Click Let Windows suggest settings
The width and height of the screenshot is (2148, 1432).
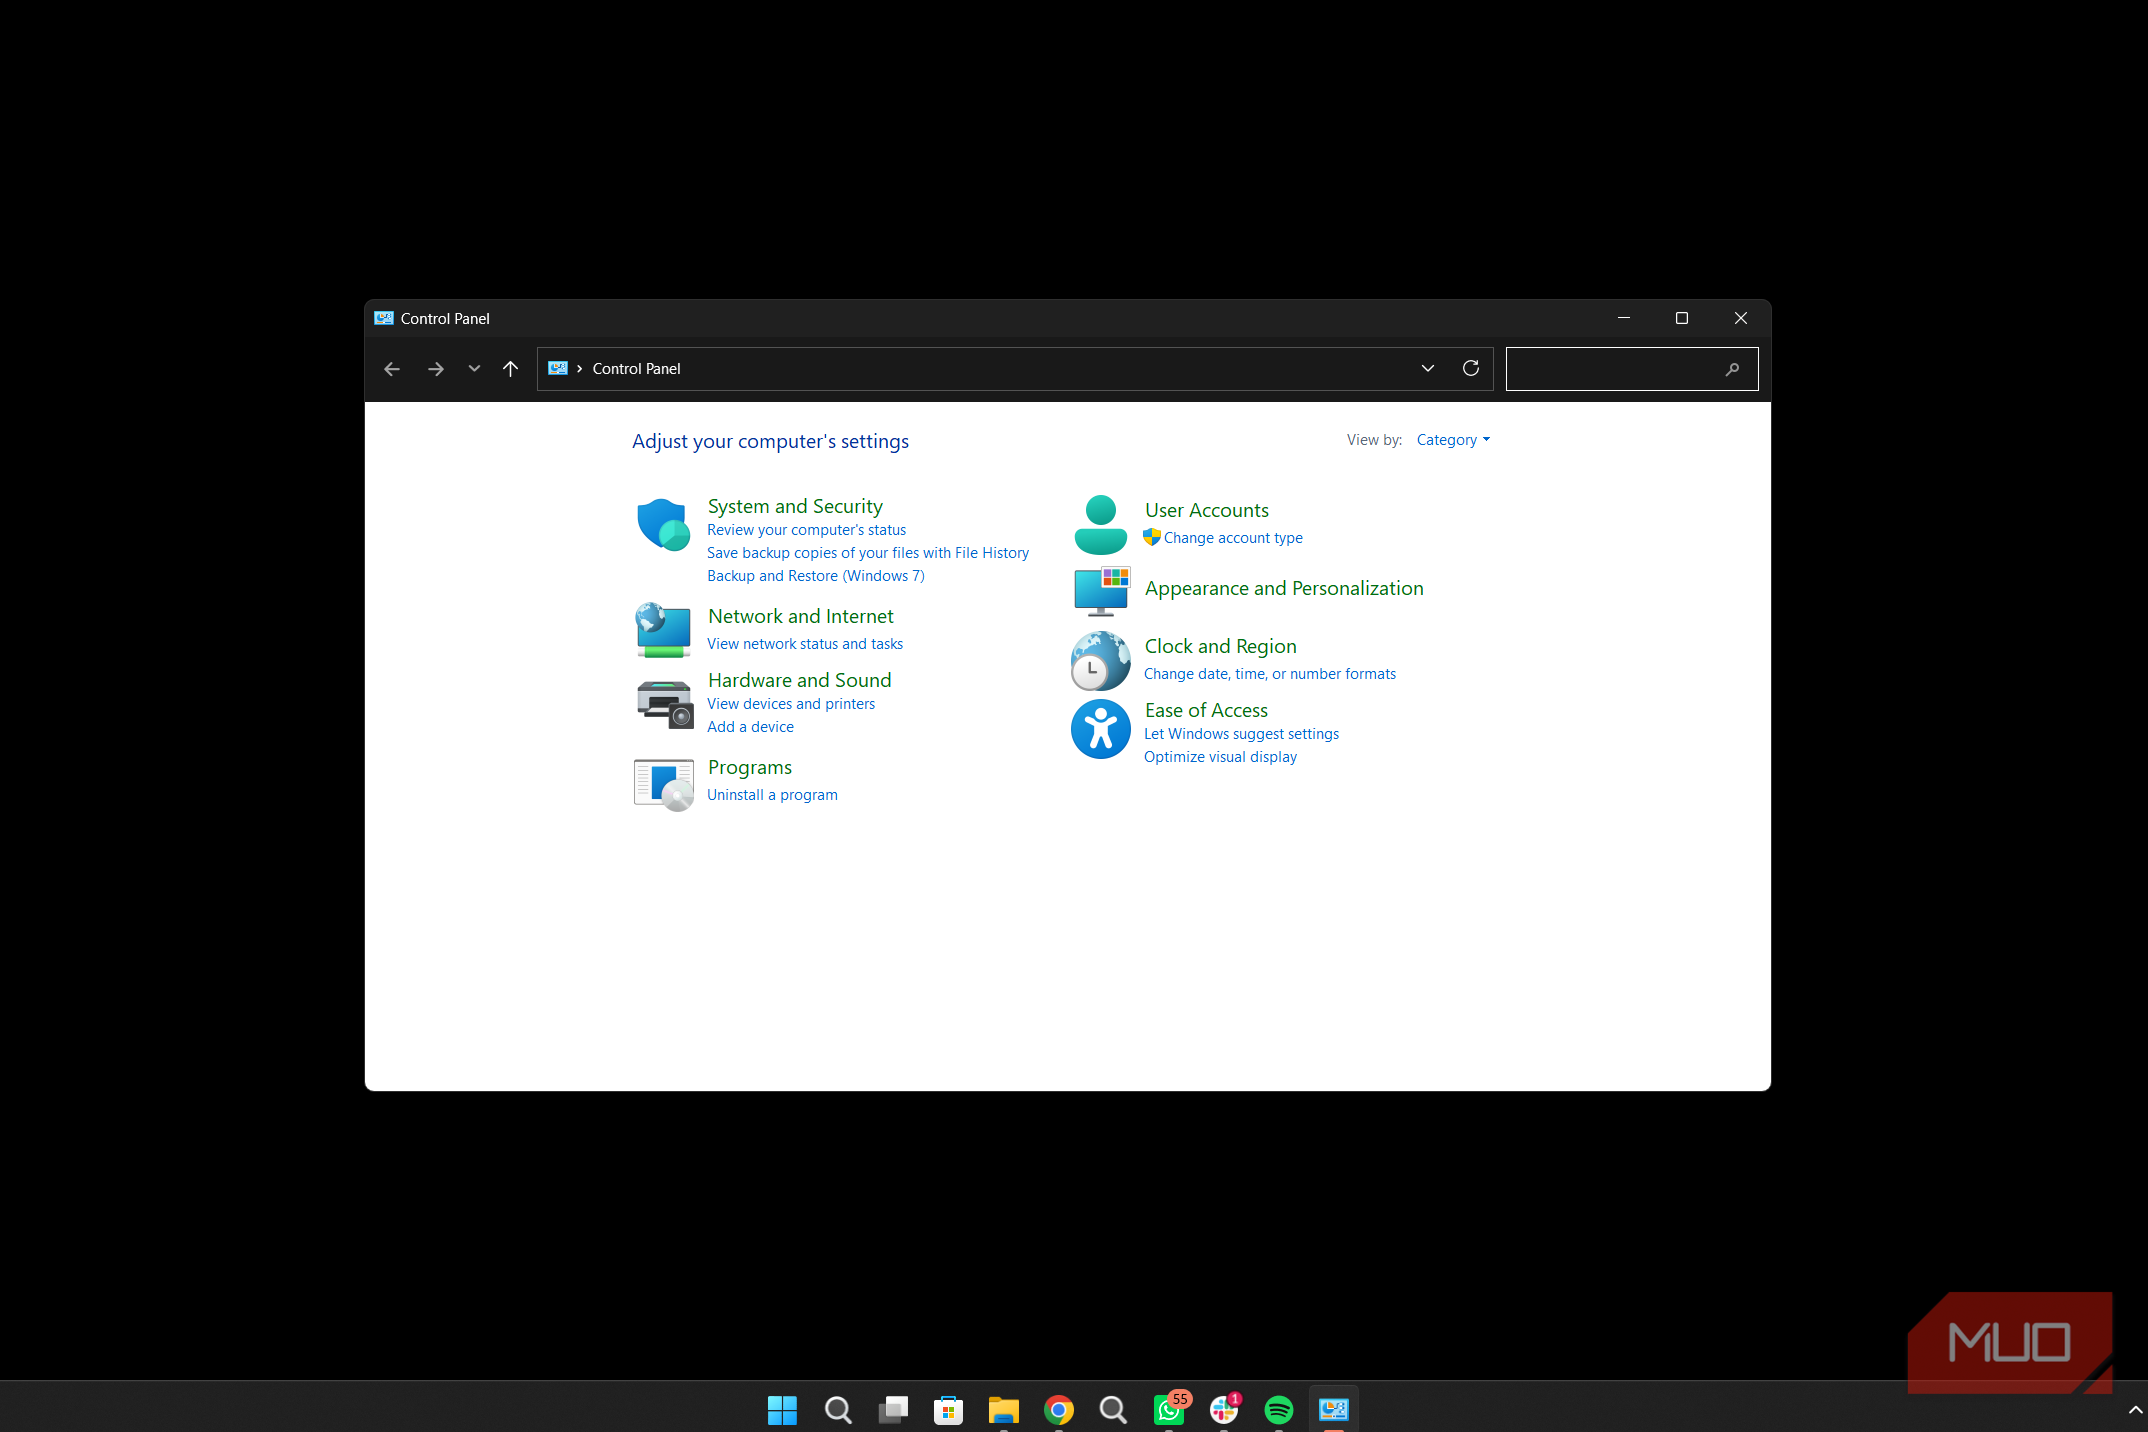[x=1241, y=734]
